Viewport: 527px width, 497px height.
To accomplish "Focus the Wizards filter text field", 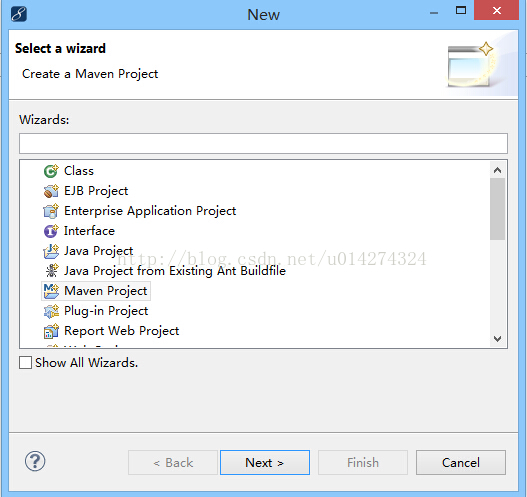I will tap(263, 143).
